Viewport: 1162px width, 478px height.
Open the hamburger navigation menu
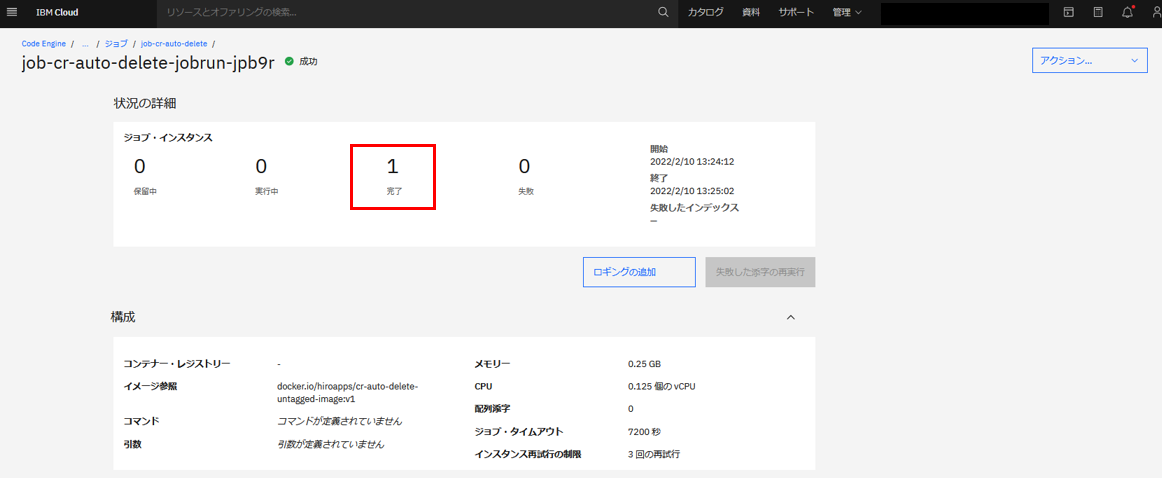pyautogui.click(x=11, y=13)
